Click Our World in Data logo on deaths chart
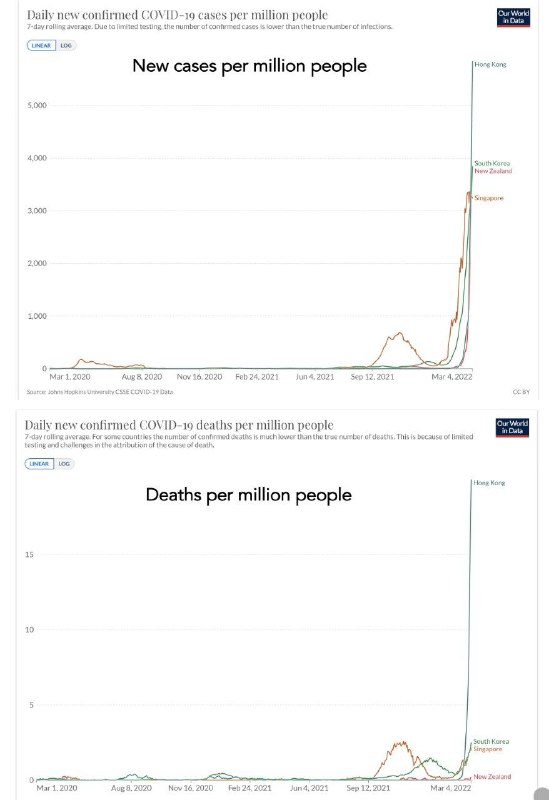This screenshot has width=549, height=800. pos(512,428)
